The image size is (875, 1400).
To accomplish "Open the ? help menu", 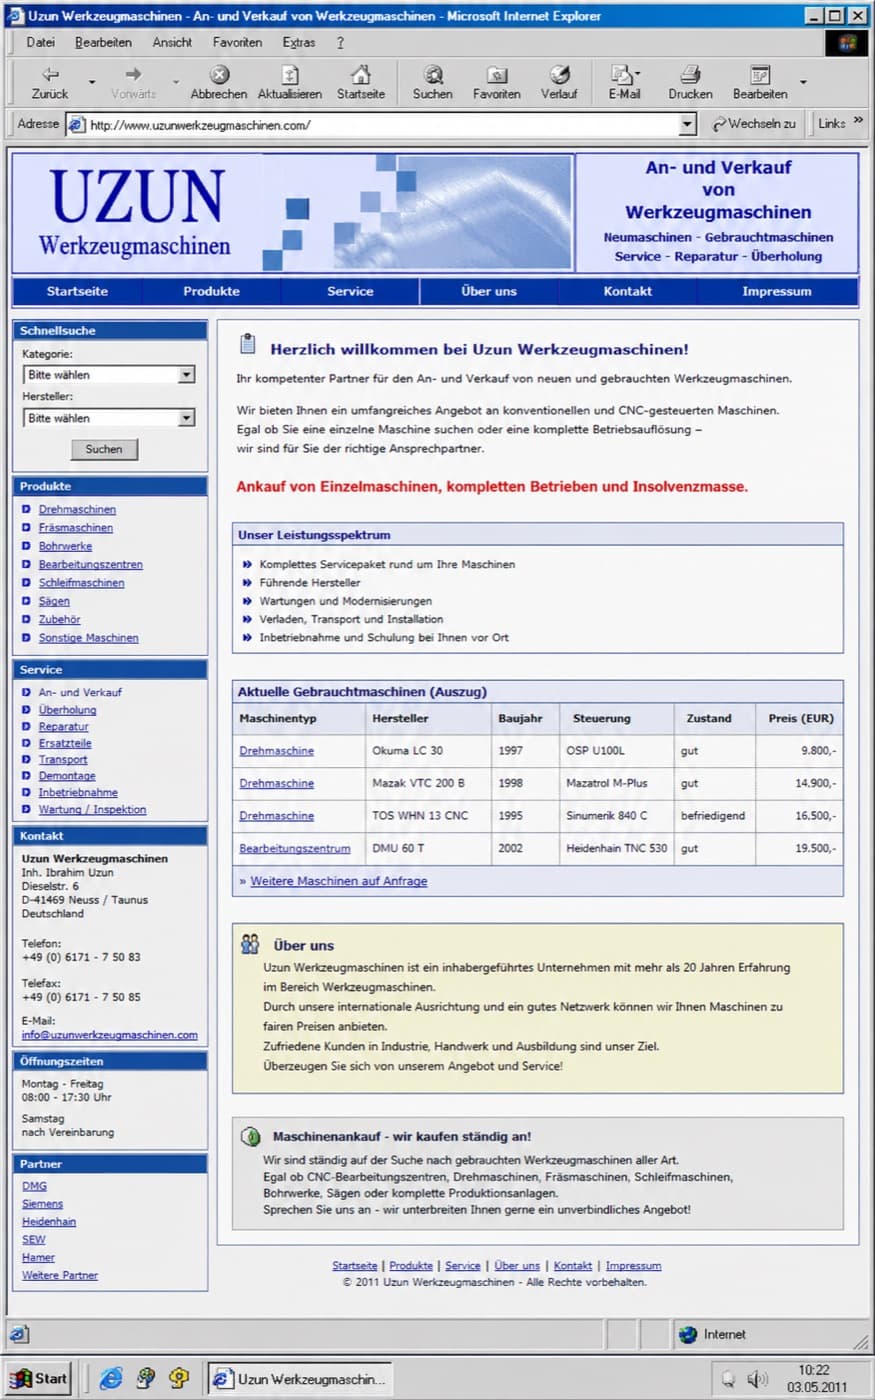I will pyautogui.click(x=340, y=42).
